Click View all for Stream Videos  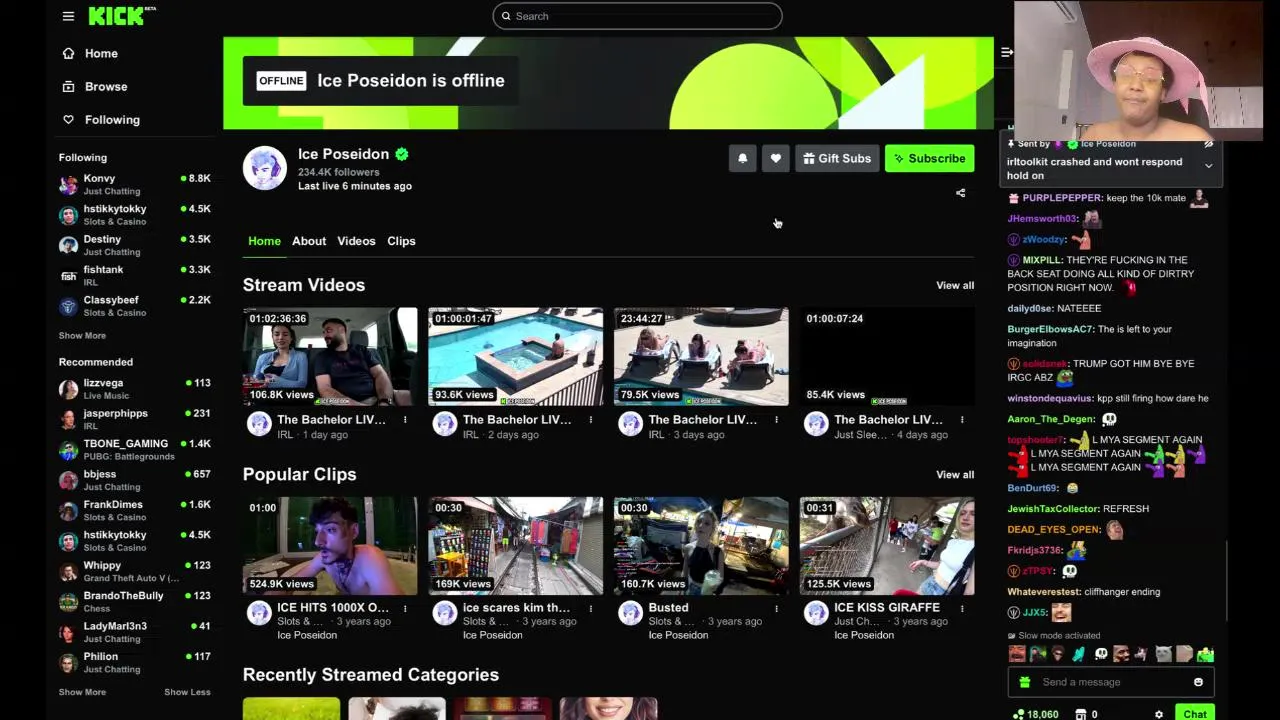click(x=955, y=285)
